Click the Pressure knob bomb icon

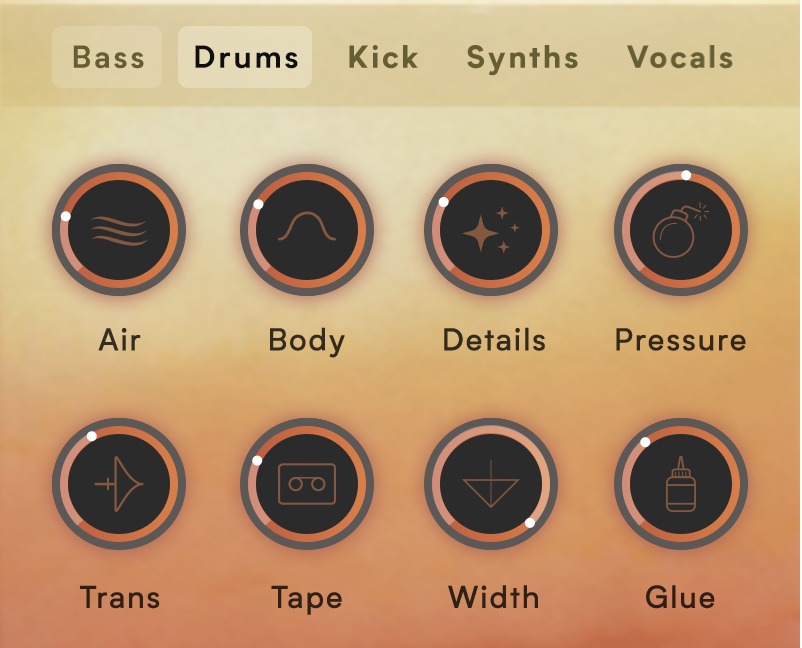coord(681,231)
